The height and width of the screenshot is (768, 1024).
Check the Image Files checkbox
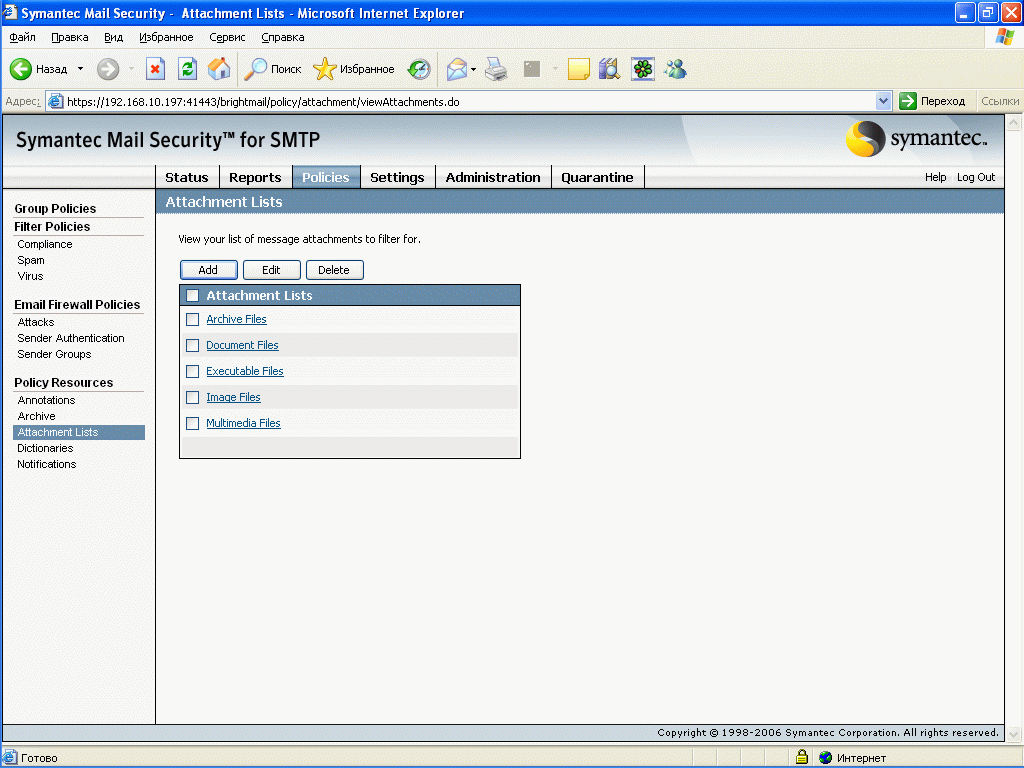193,398
